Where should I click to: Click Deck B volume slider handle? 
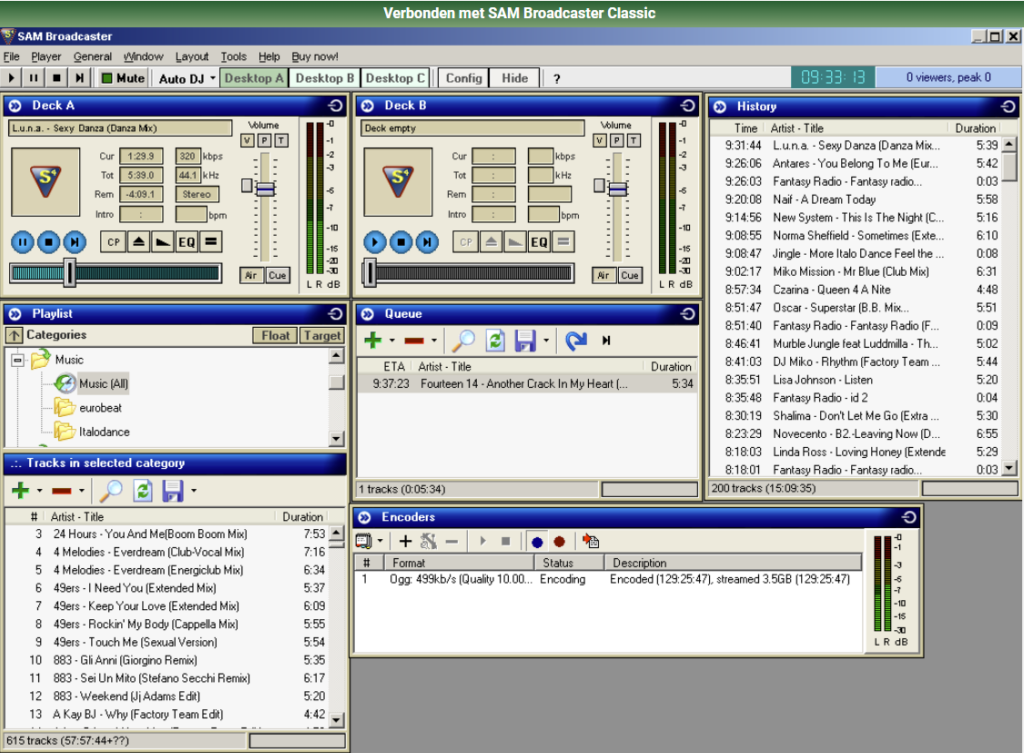coord(618,189)
